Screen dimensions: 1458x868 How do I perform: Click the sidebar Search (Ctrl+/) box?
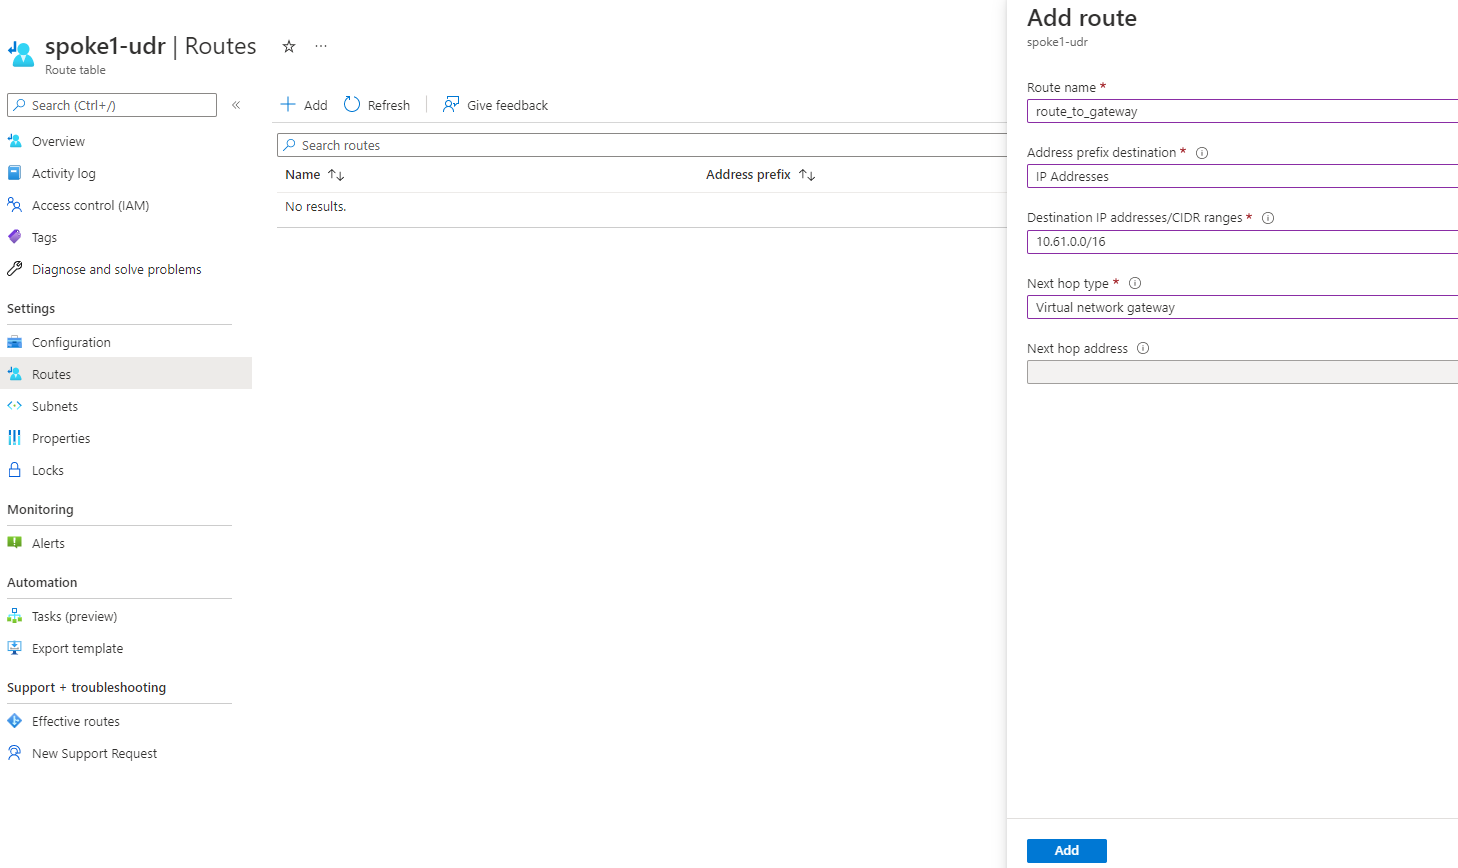point(112,105)
